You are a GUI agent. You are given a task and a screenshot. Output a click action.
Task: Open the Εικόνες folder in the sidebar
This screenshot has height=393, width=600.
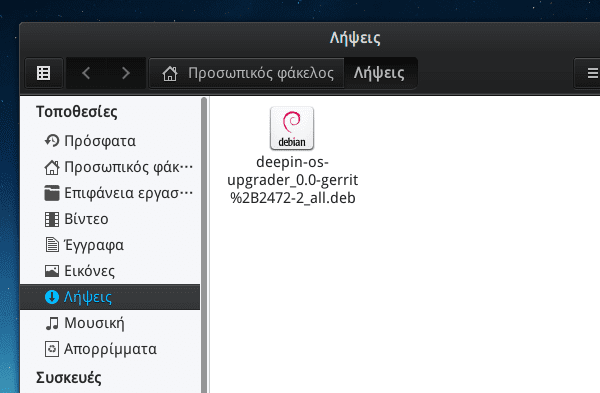pyautogui.click(x=110, y=271)
